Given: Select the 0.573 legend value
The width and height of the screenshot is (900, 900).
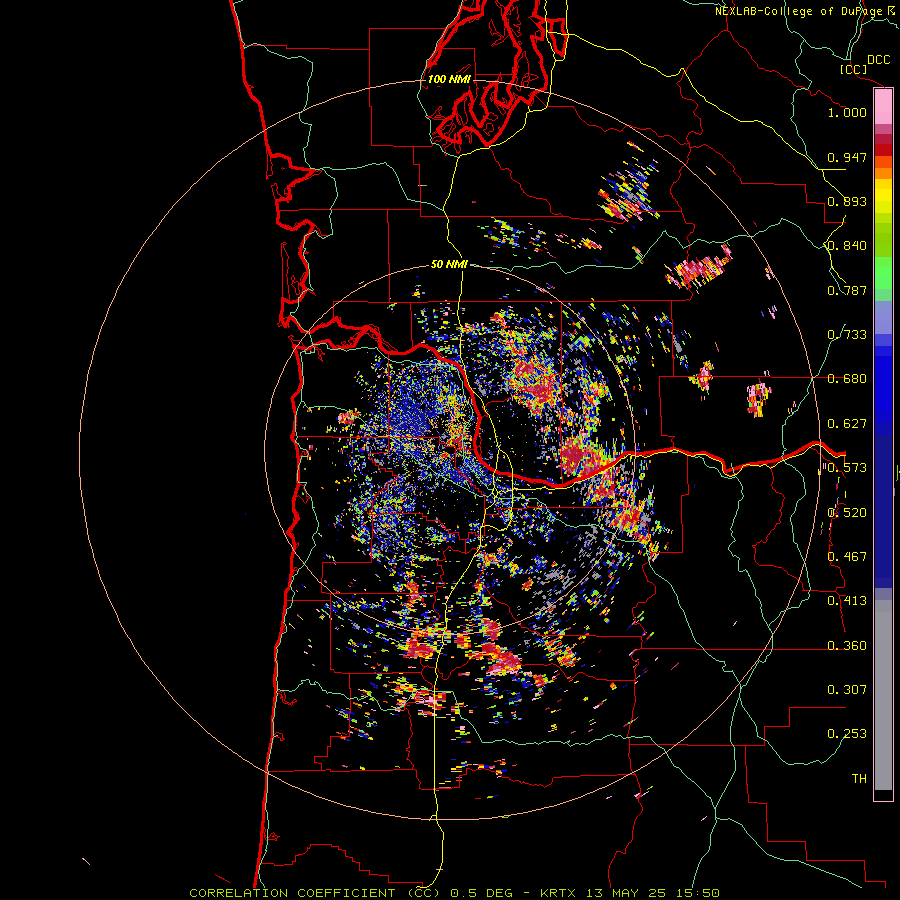Looking at the screenshot, I should click(x=847, y=468).
